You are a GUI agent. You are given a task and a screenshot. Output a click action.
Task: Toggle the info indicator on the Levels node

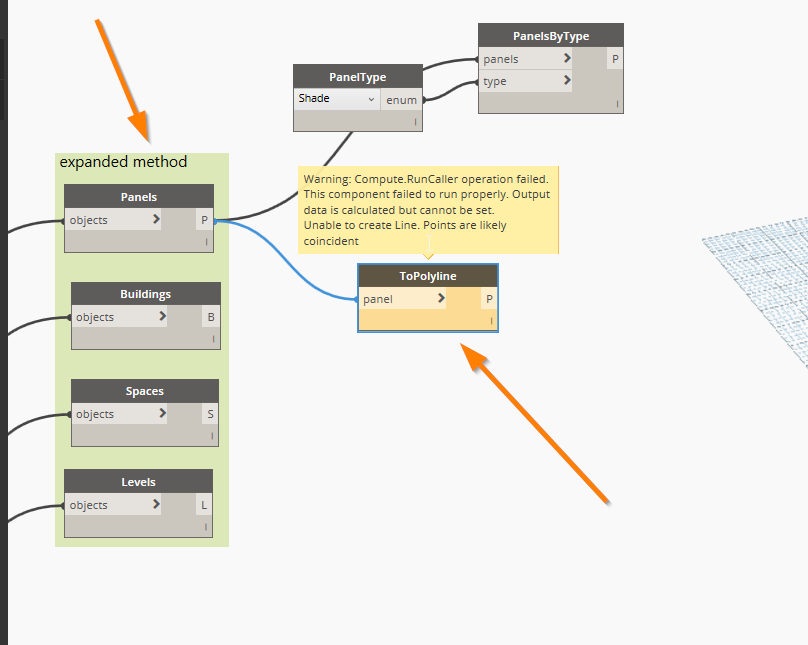point(204,526)
